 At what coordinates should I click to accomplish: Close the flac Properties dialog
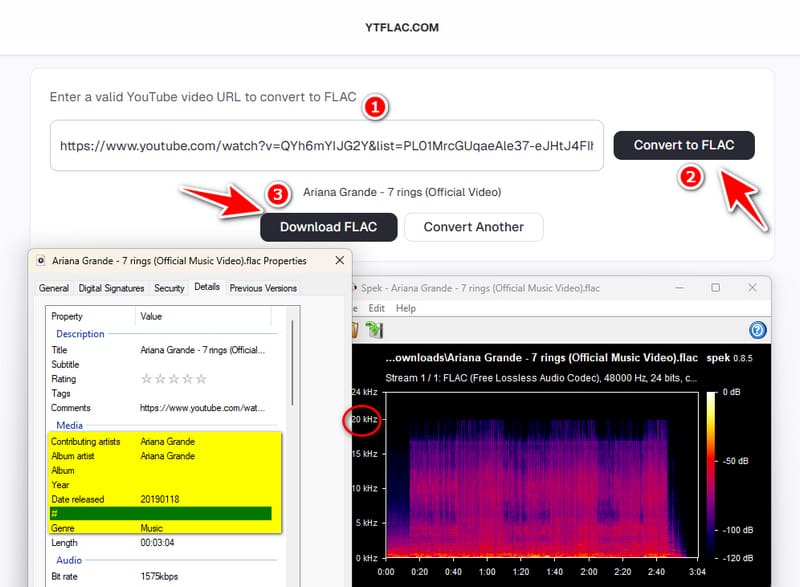pyautogui.click(x=340, y=261)
